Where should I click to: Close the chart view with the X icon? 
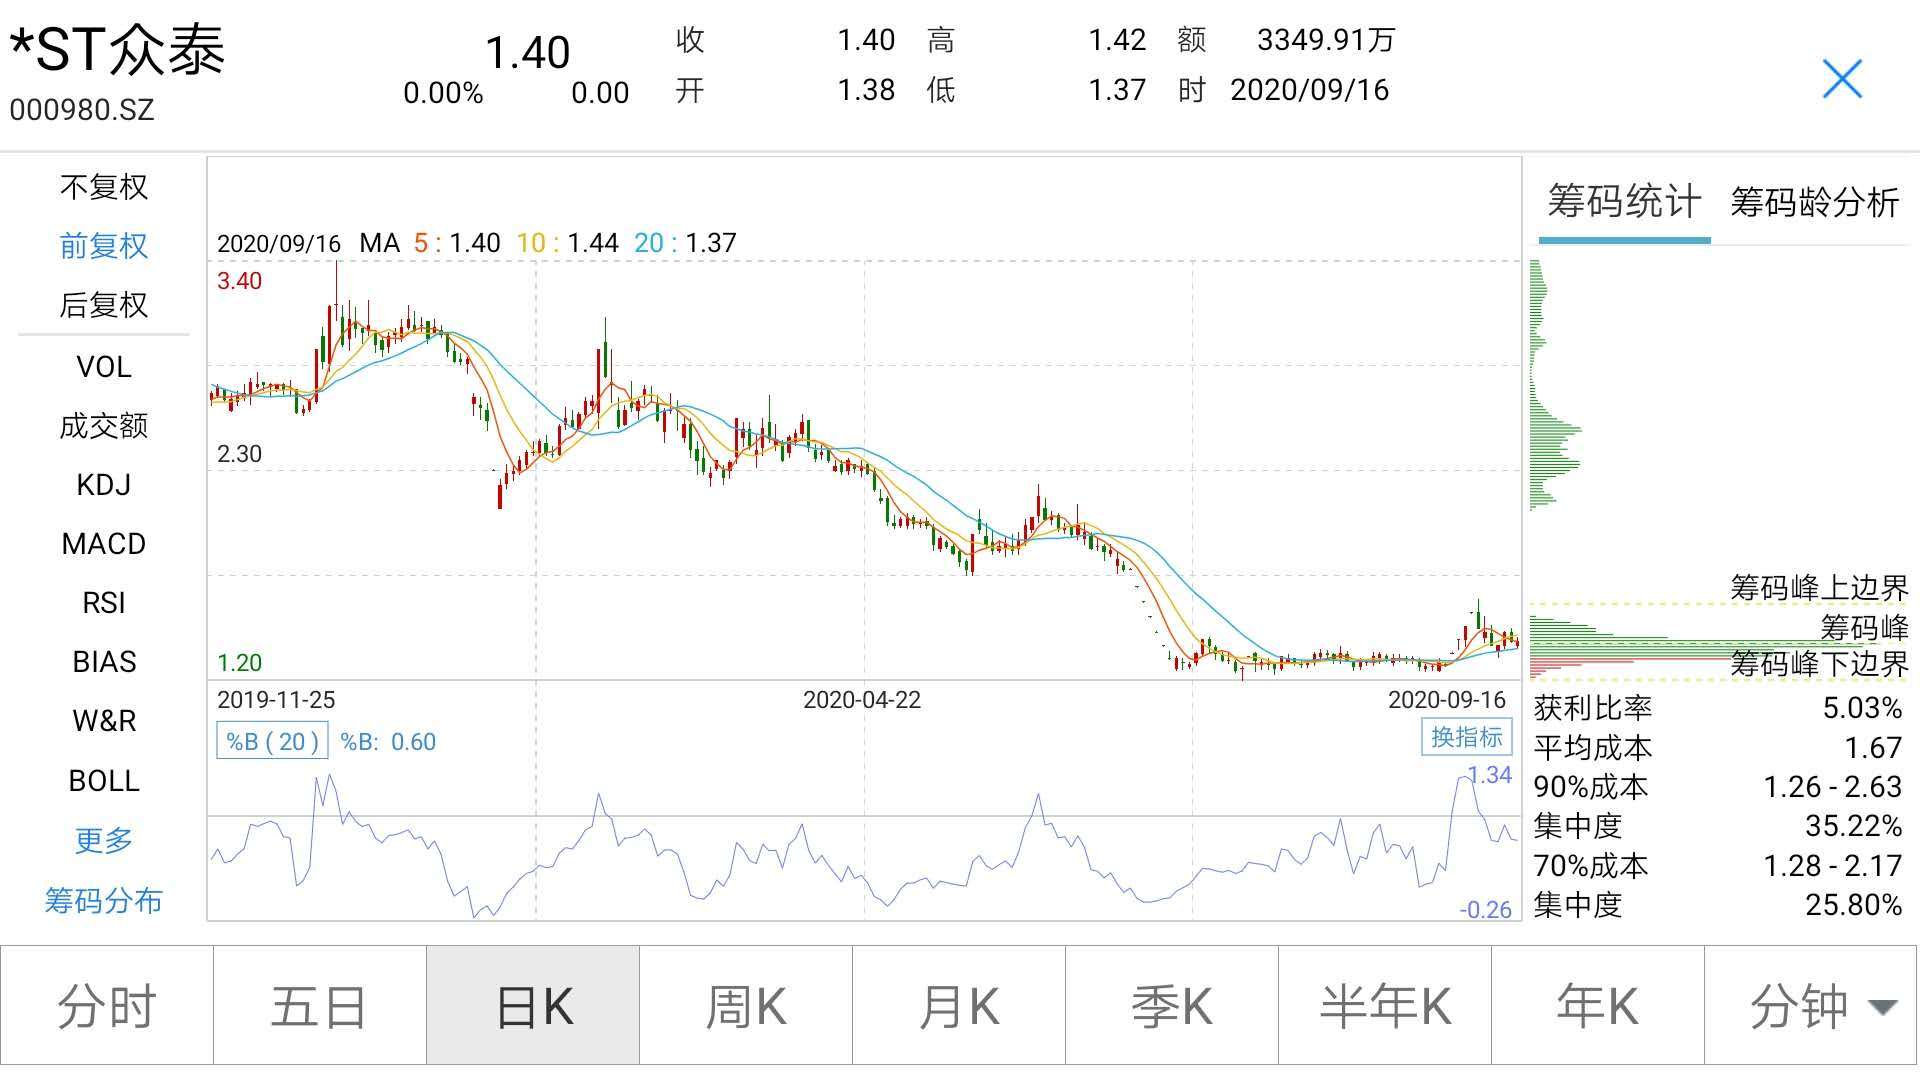(1842, 79)
